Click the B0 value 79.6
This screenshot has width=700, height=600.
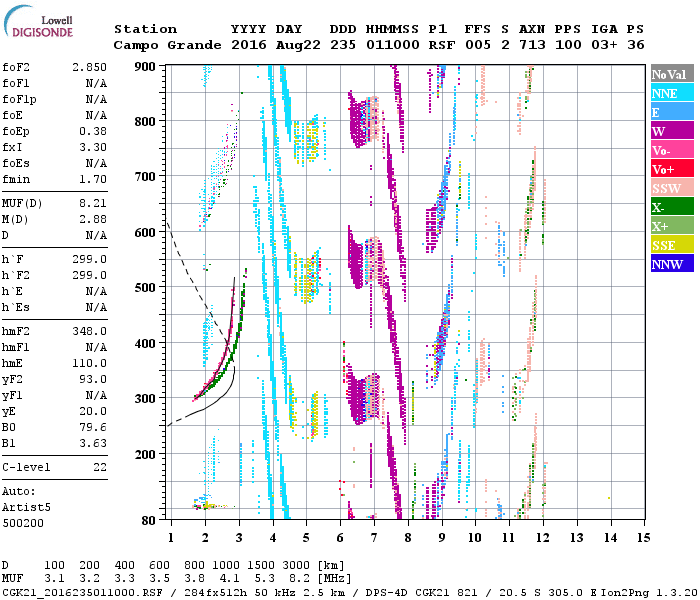pos(93,428)
